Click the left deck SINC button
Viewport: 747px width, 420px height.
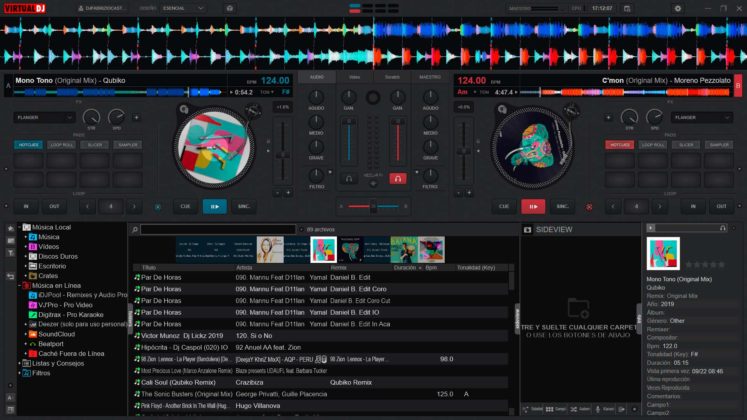tap(244, 207)
